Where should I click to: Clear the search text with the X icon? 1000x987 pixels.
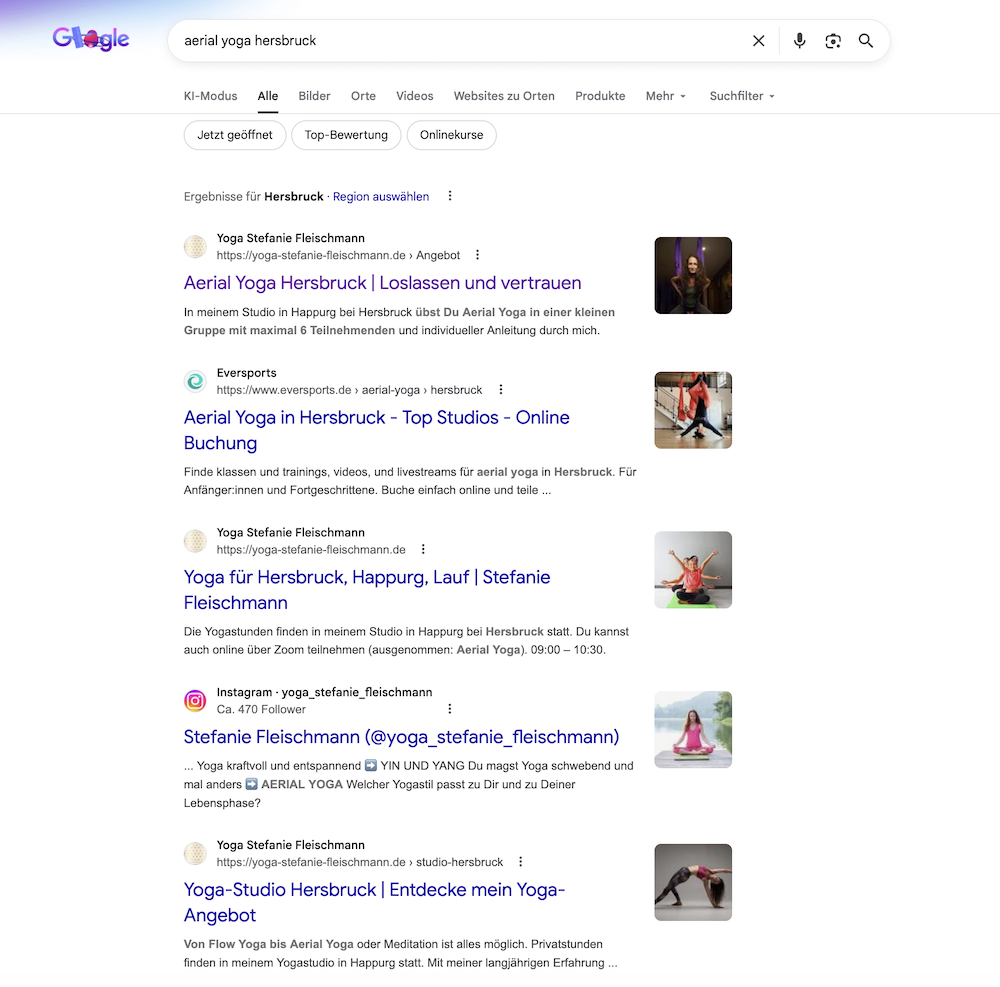pos(758,41)
